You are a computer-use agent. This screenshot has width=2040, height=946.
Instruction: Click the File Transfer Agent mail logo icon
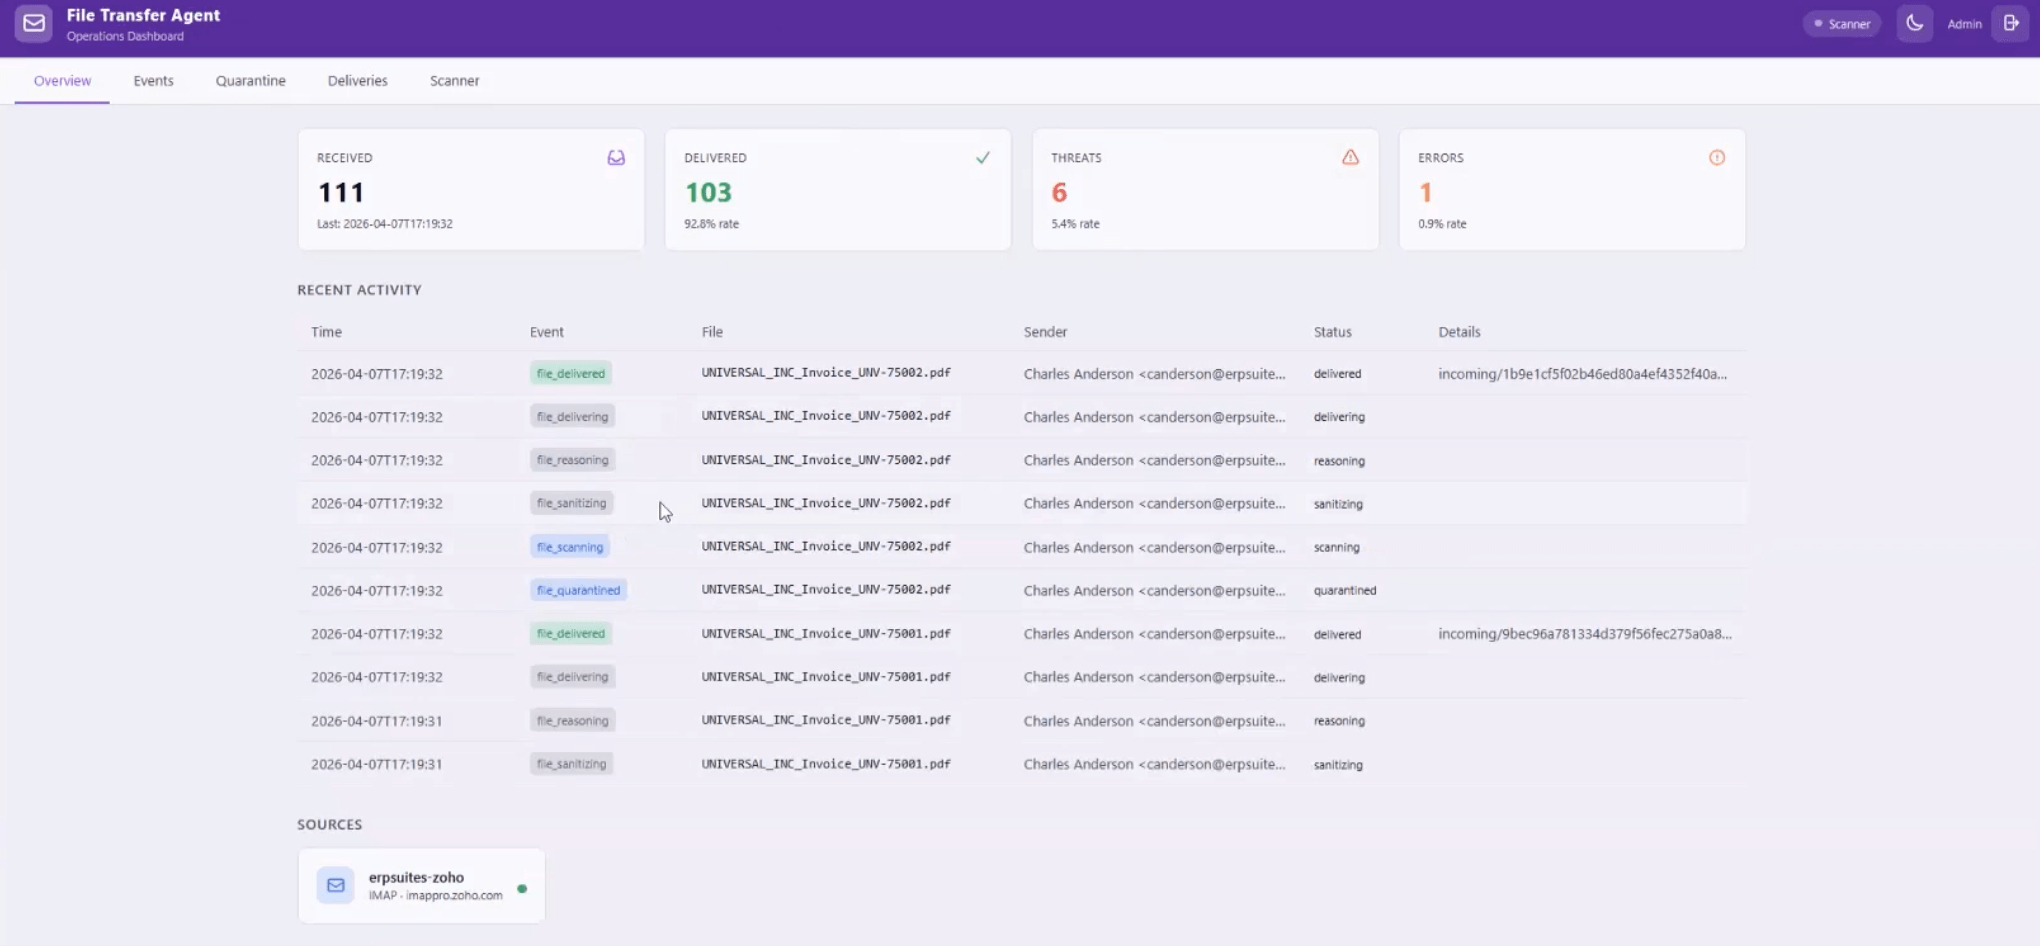tap(34, 23)
